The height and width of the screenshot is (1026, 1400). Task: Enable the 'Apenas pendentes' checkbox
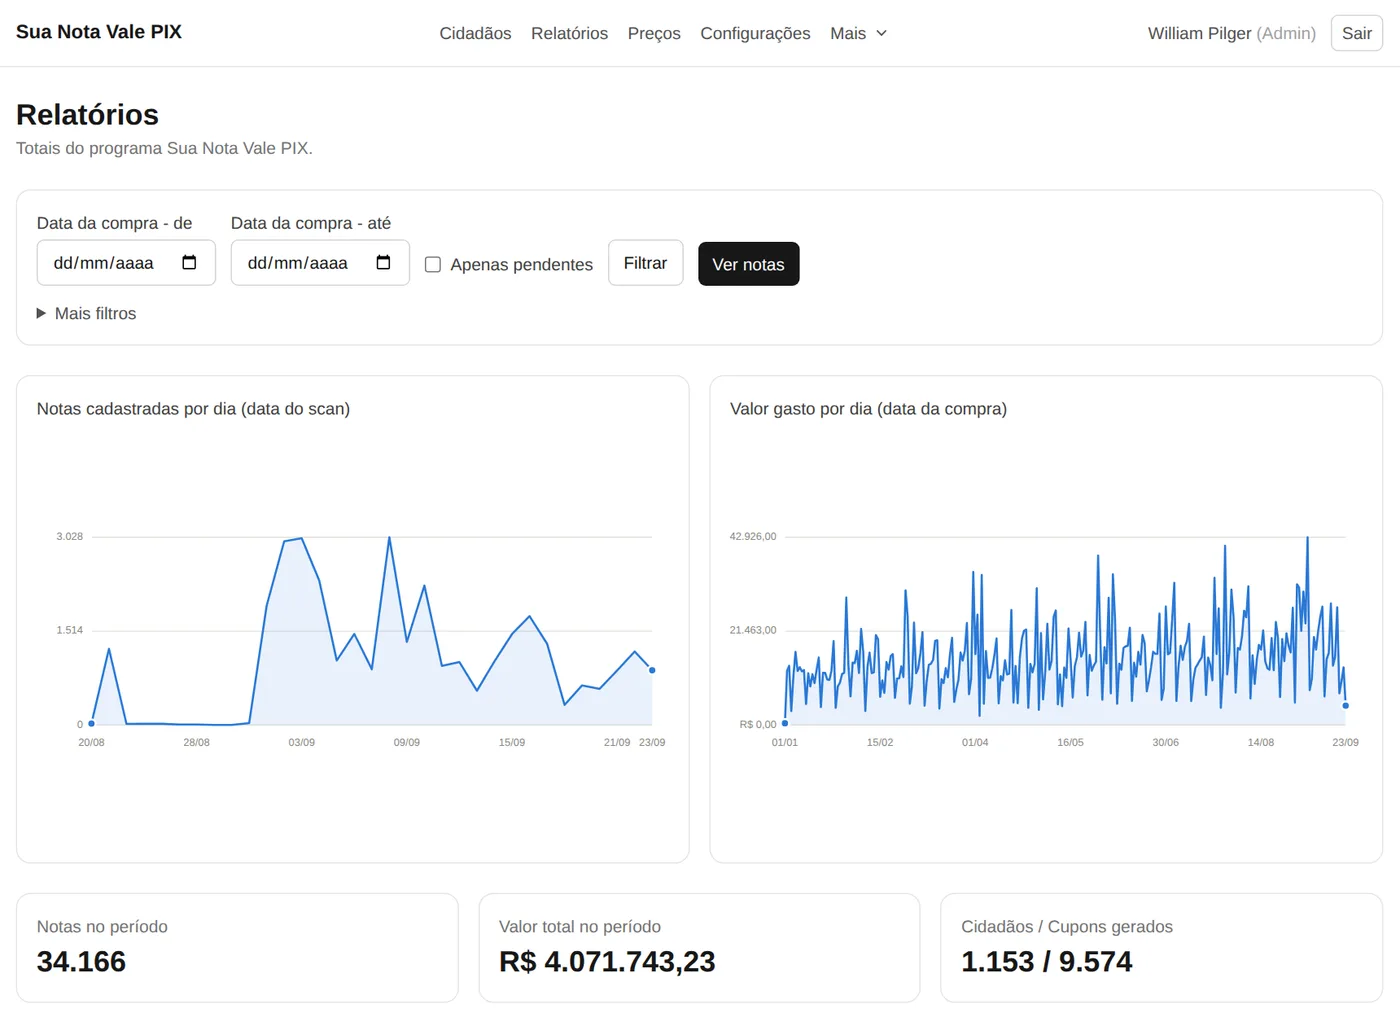[x=433, y=264]
